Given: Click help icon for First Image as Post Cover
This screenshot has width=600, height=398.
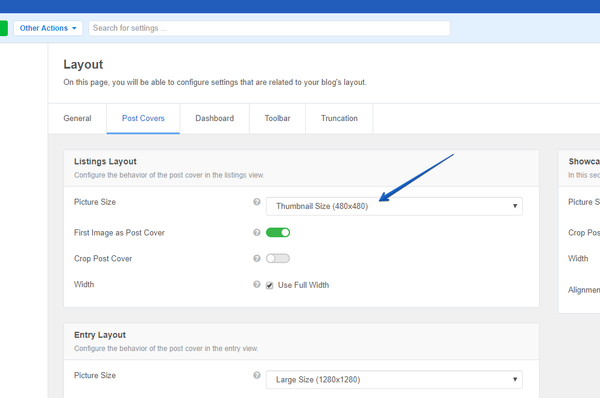Looking at the screenshot, I should pyautogui.click(x=257, y=232).
